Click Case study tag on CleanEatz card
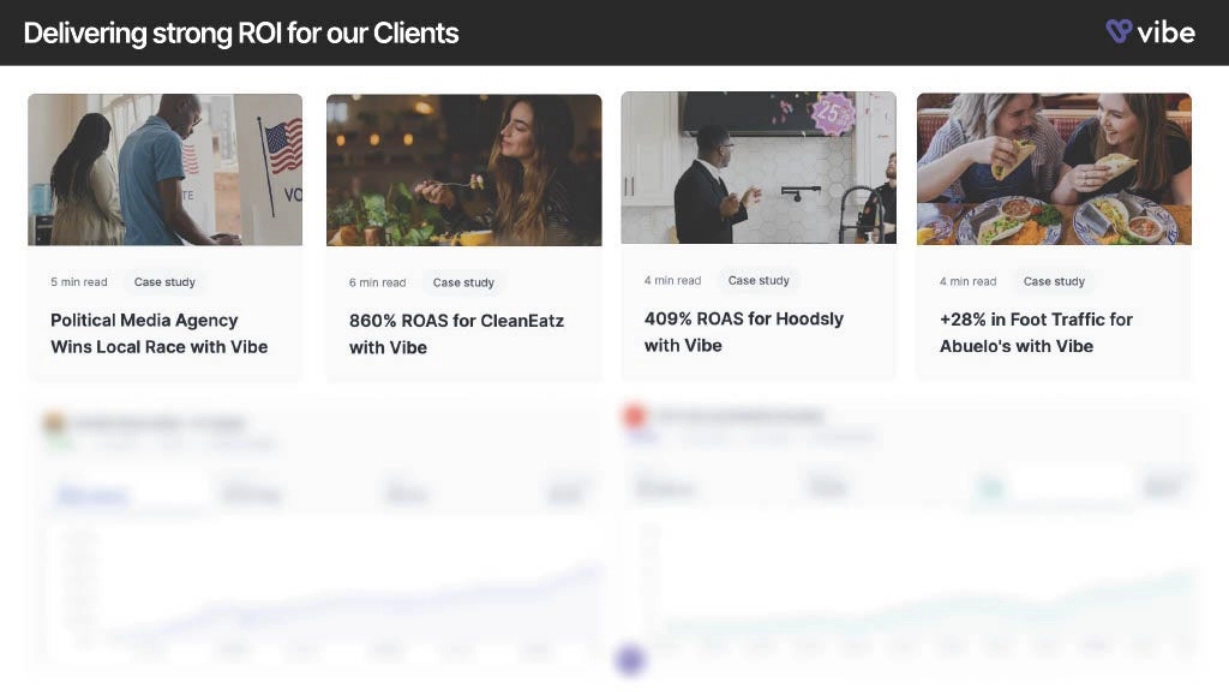1229x692 pixels. coord(463,283)
